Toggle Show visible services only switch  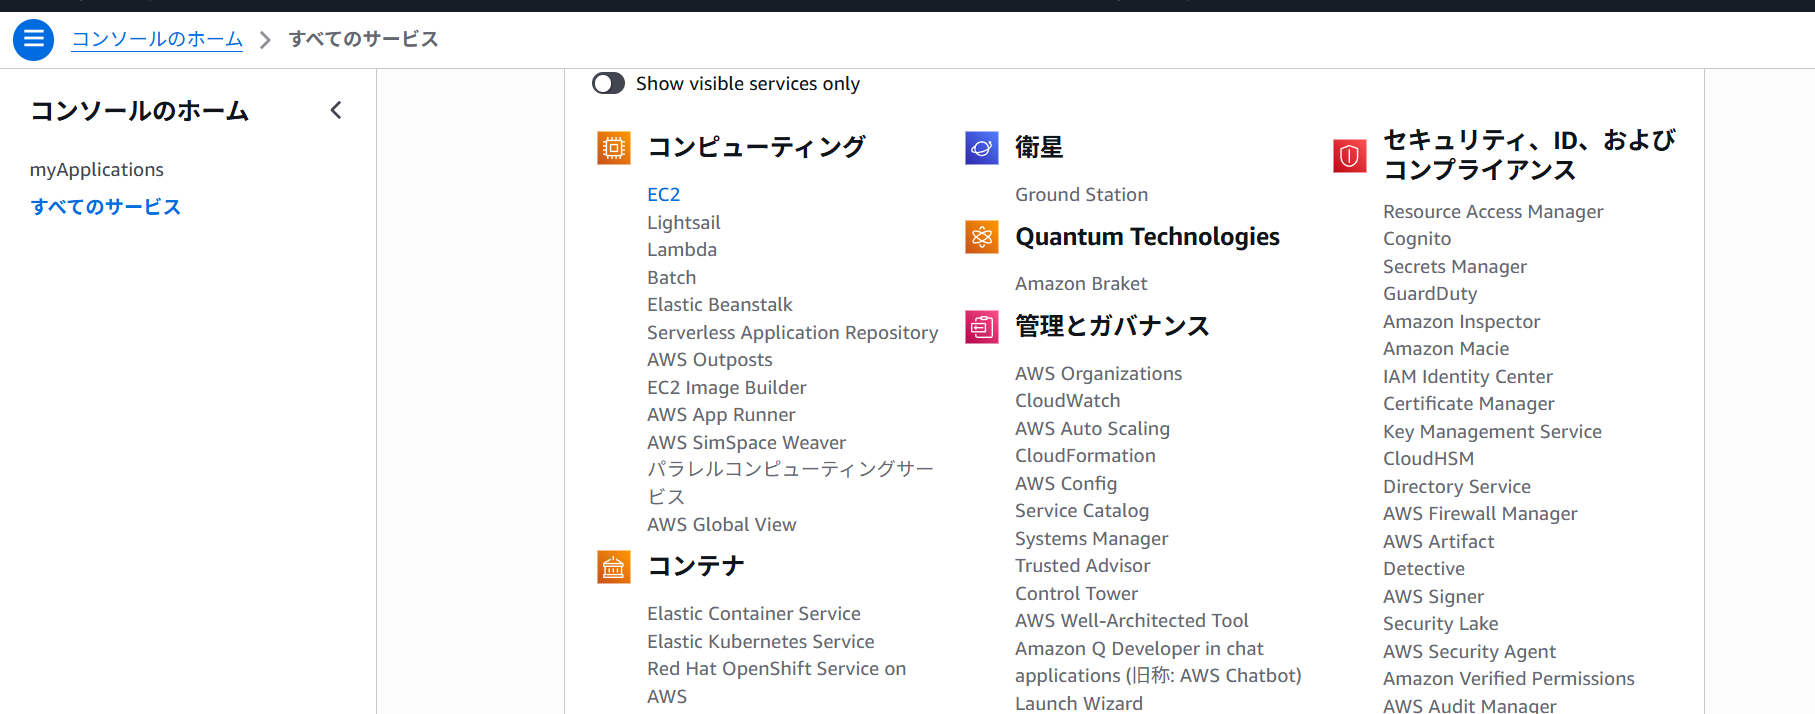(x=608, y=84)
